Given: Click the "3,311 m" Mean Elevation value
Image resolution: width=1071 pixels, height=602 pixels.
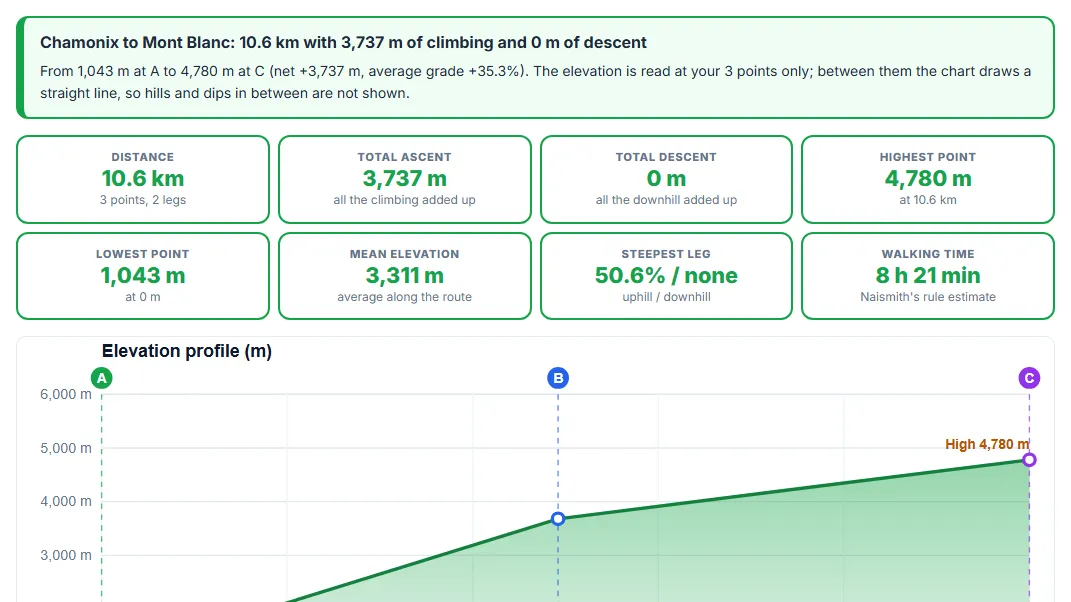Looking at the screenshot, I should coord(404,275).
